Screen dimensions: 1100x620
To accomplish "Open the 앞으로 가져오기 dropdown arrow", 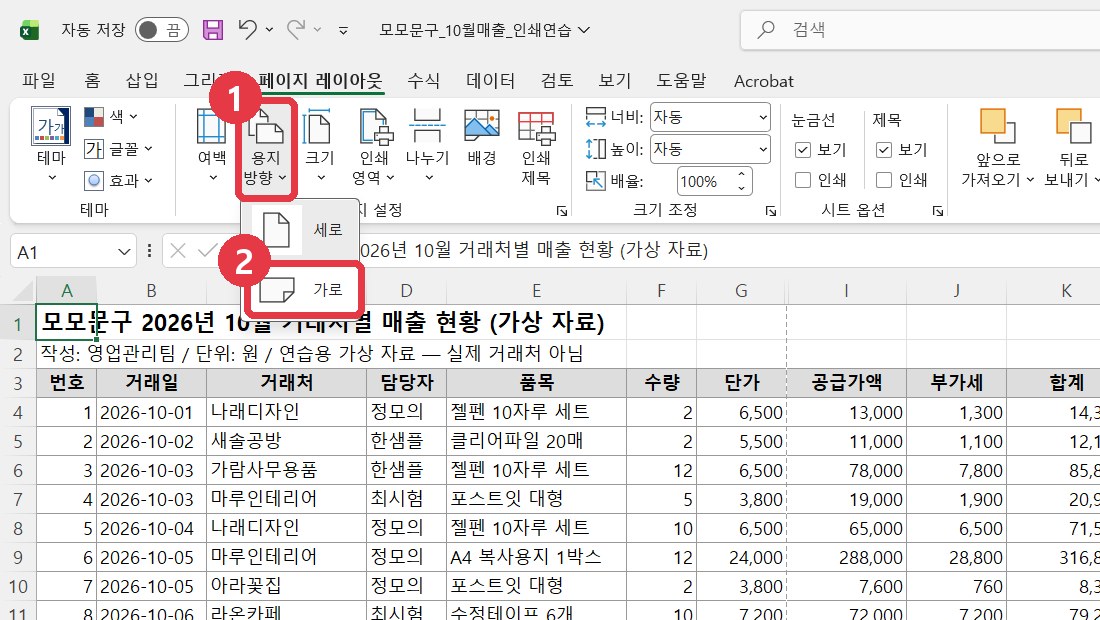I will click(1030, 180).
